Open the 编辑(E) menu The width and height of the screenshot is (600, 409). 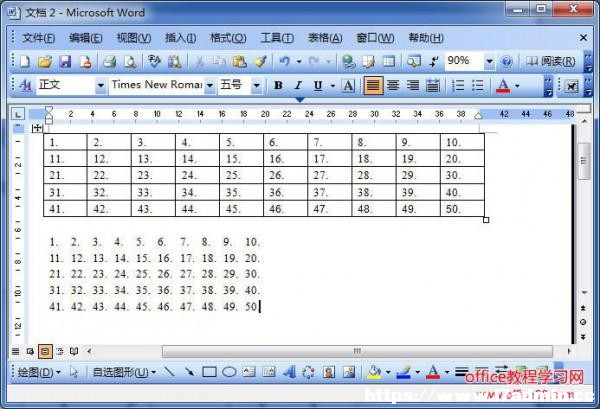coord(86,38)
